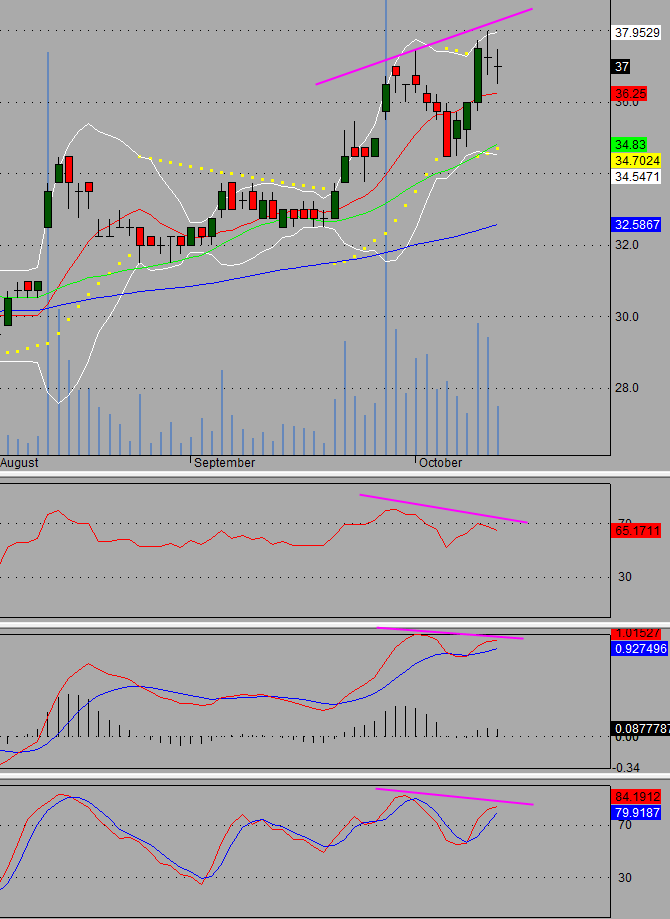The image size is (670, 919).
Task: Select the magenta divergence line in RSI panel
Action: (x=444, y=509)
